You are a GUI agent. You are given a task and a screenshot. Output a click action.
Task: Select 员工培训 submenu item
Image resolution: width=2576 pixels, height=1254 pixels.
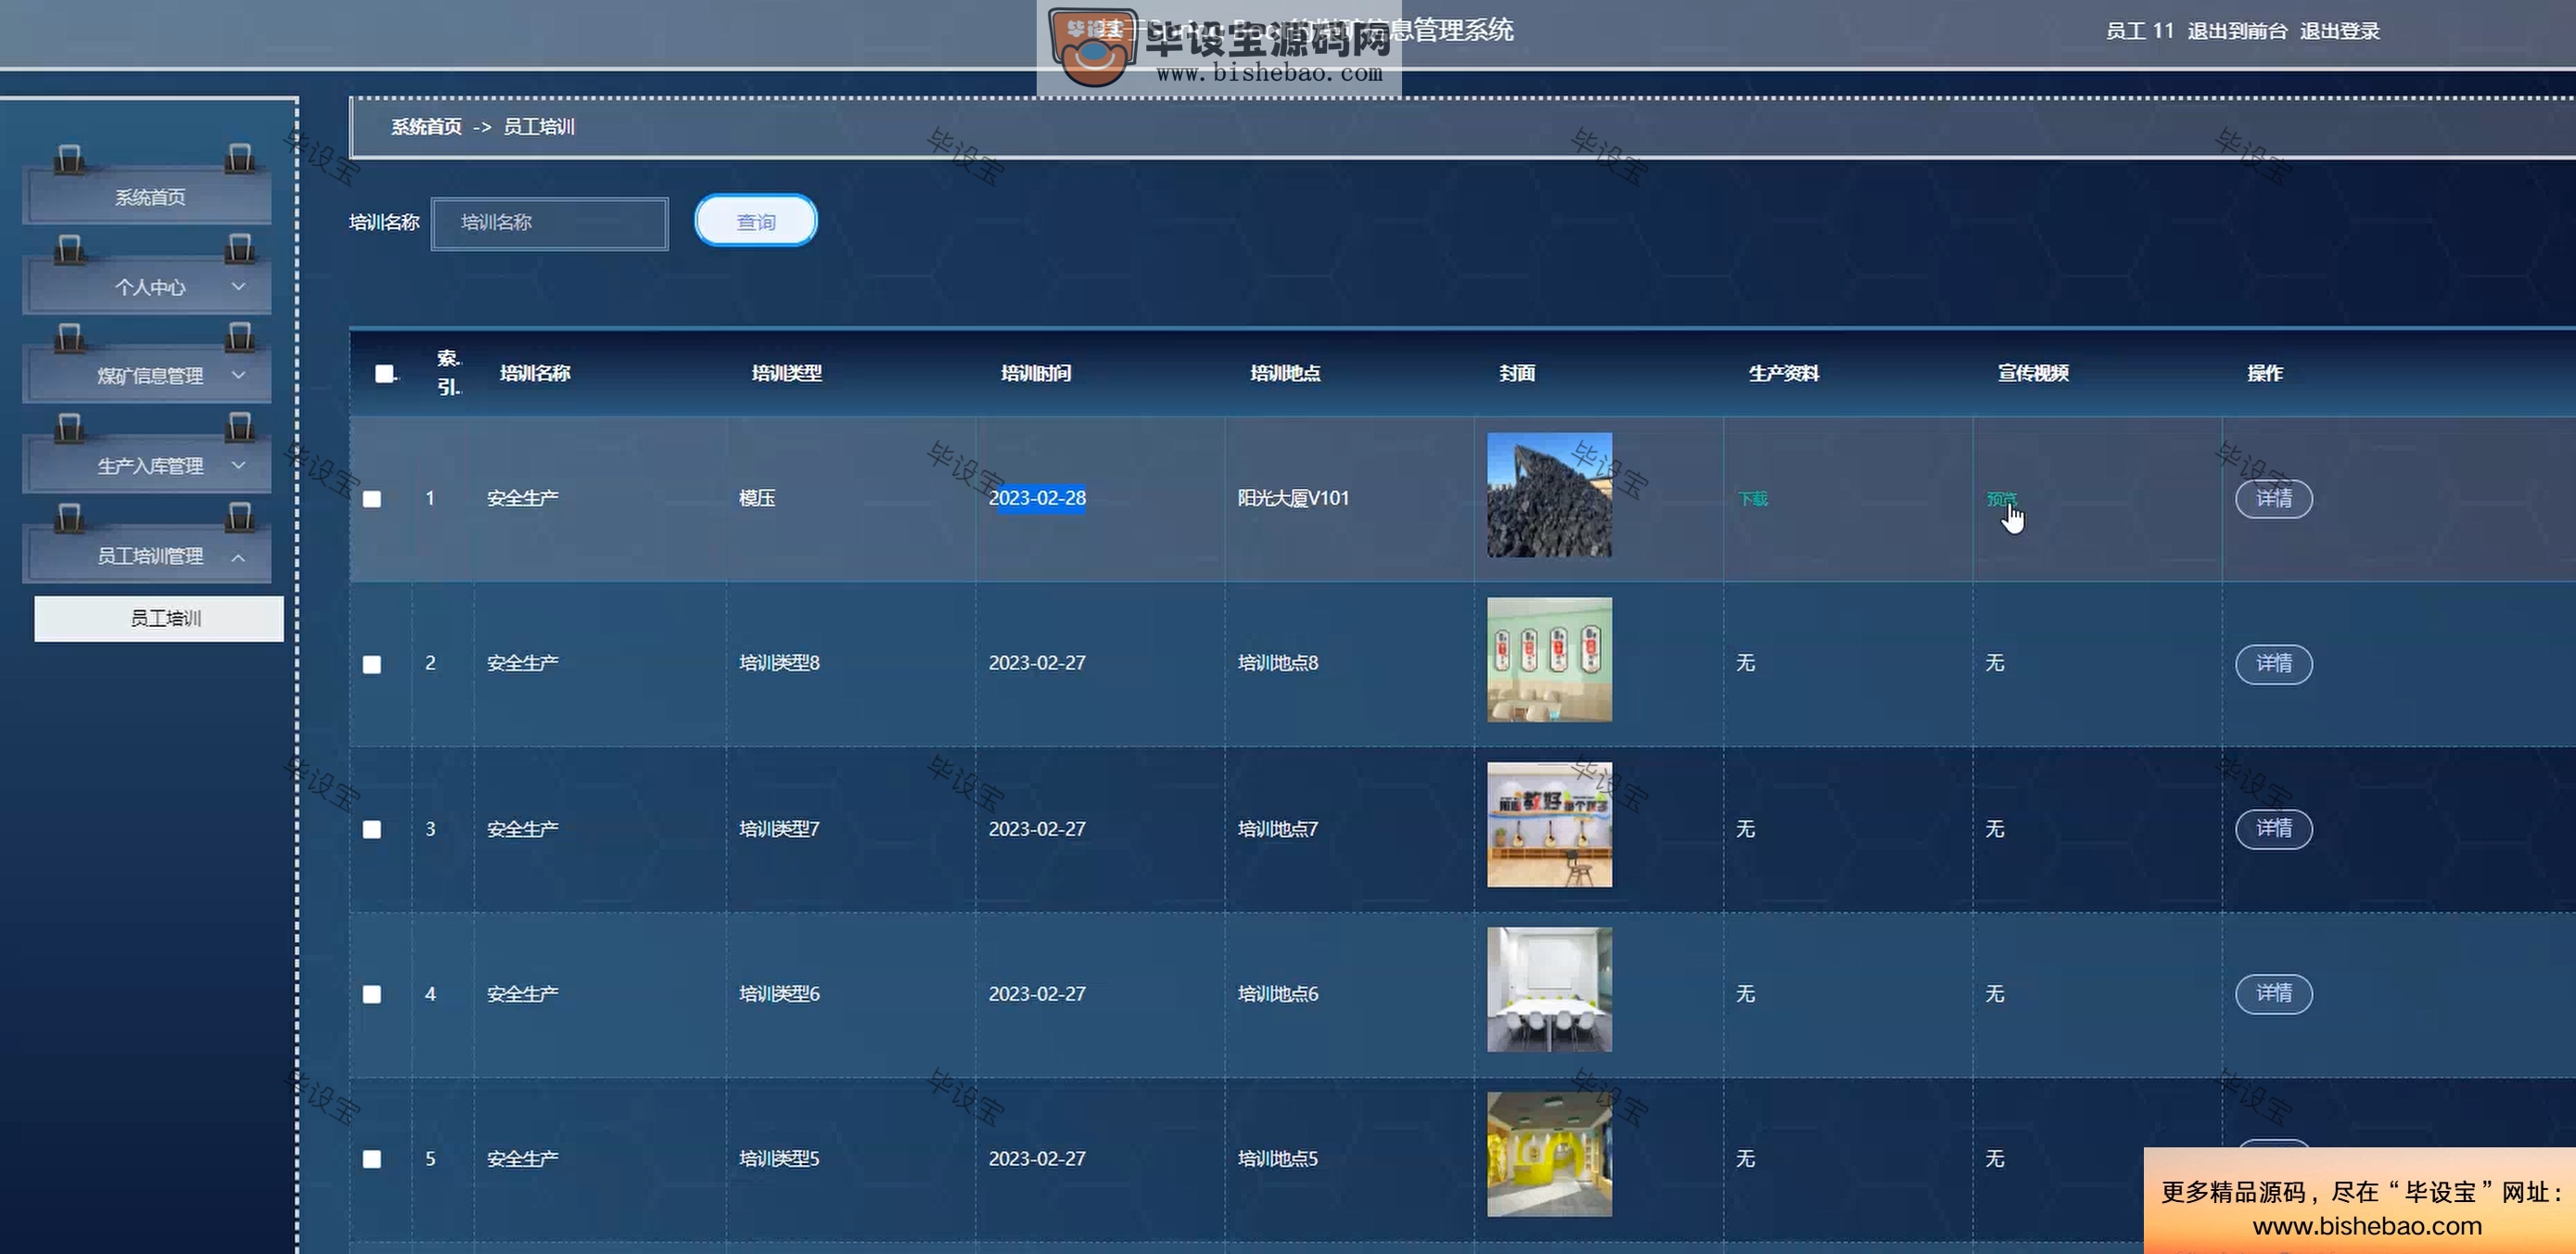pos(159,618)
